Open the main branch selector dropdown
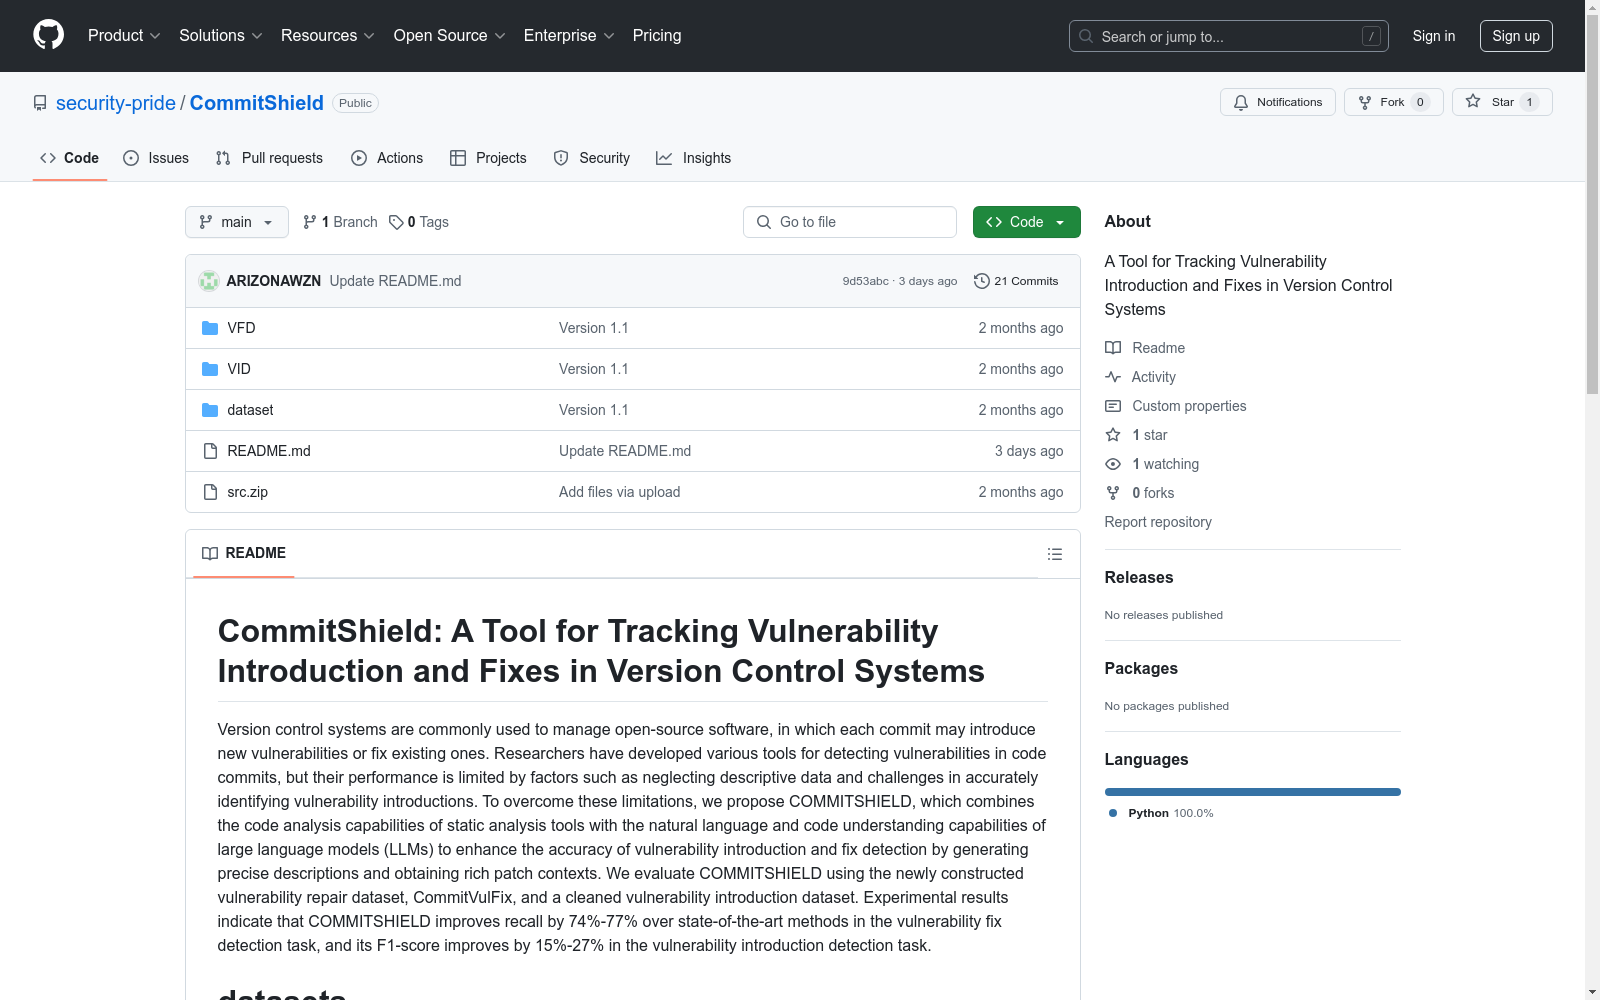Image resolution: width=1600 pixels, height=1000 pixels. pyautogui.click(x=237, y=222)
